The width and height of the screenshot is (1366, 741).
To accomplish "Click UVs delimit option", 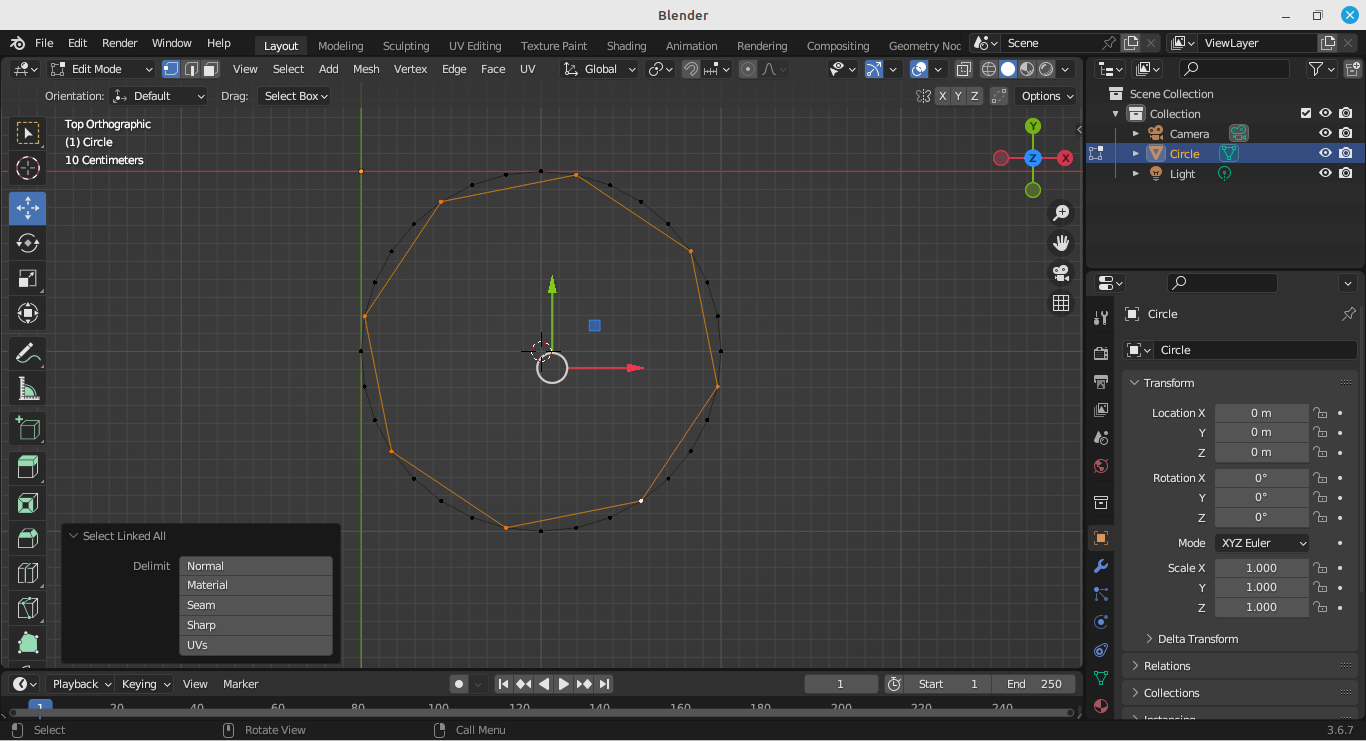I will point(256,645).
